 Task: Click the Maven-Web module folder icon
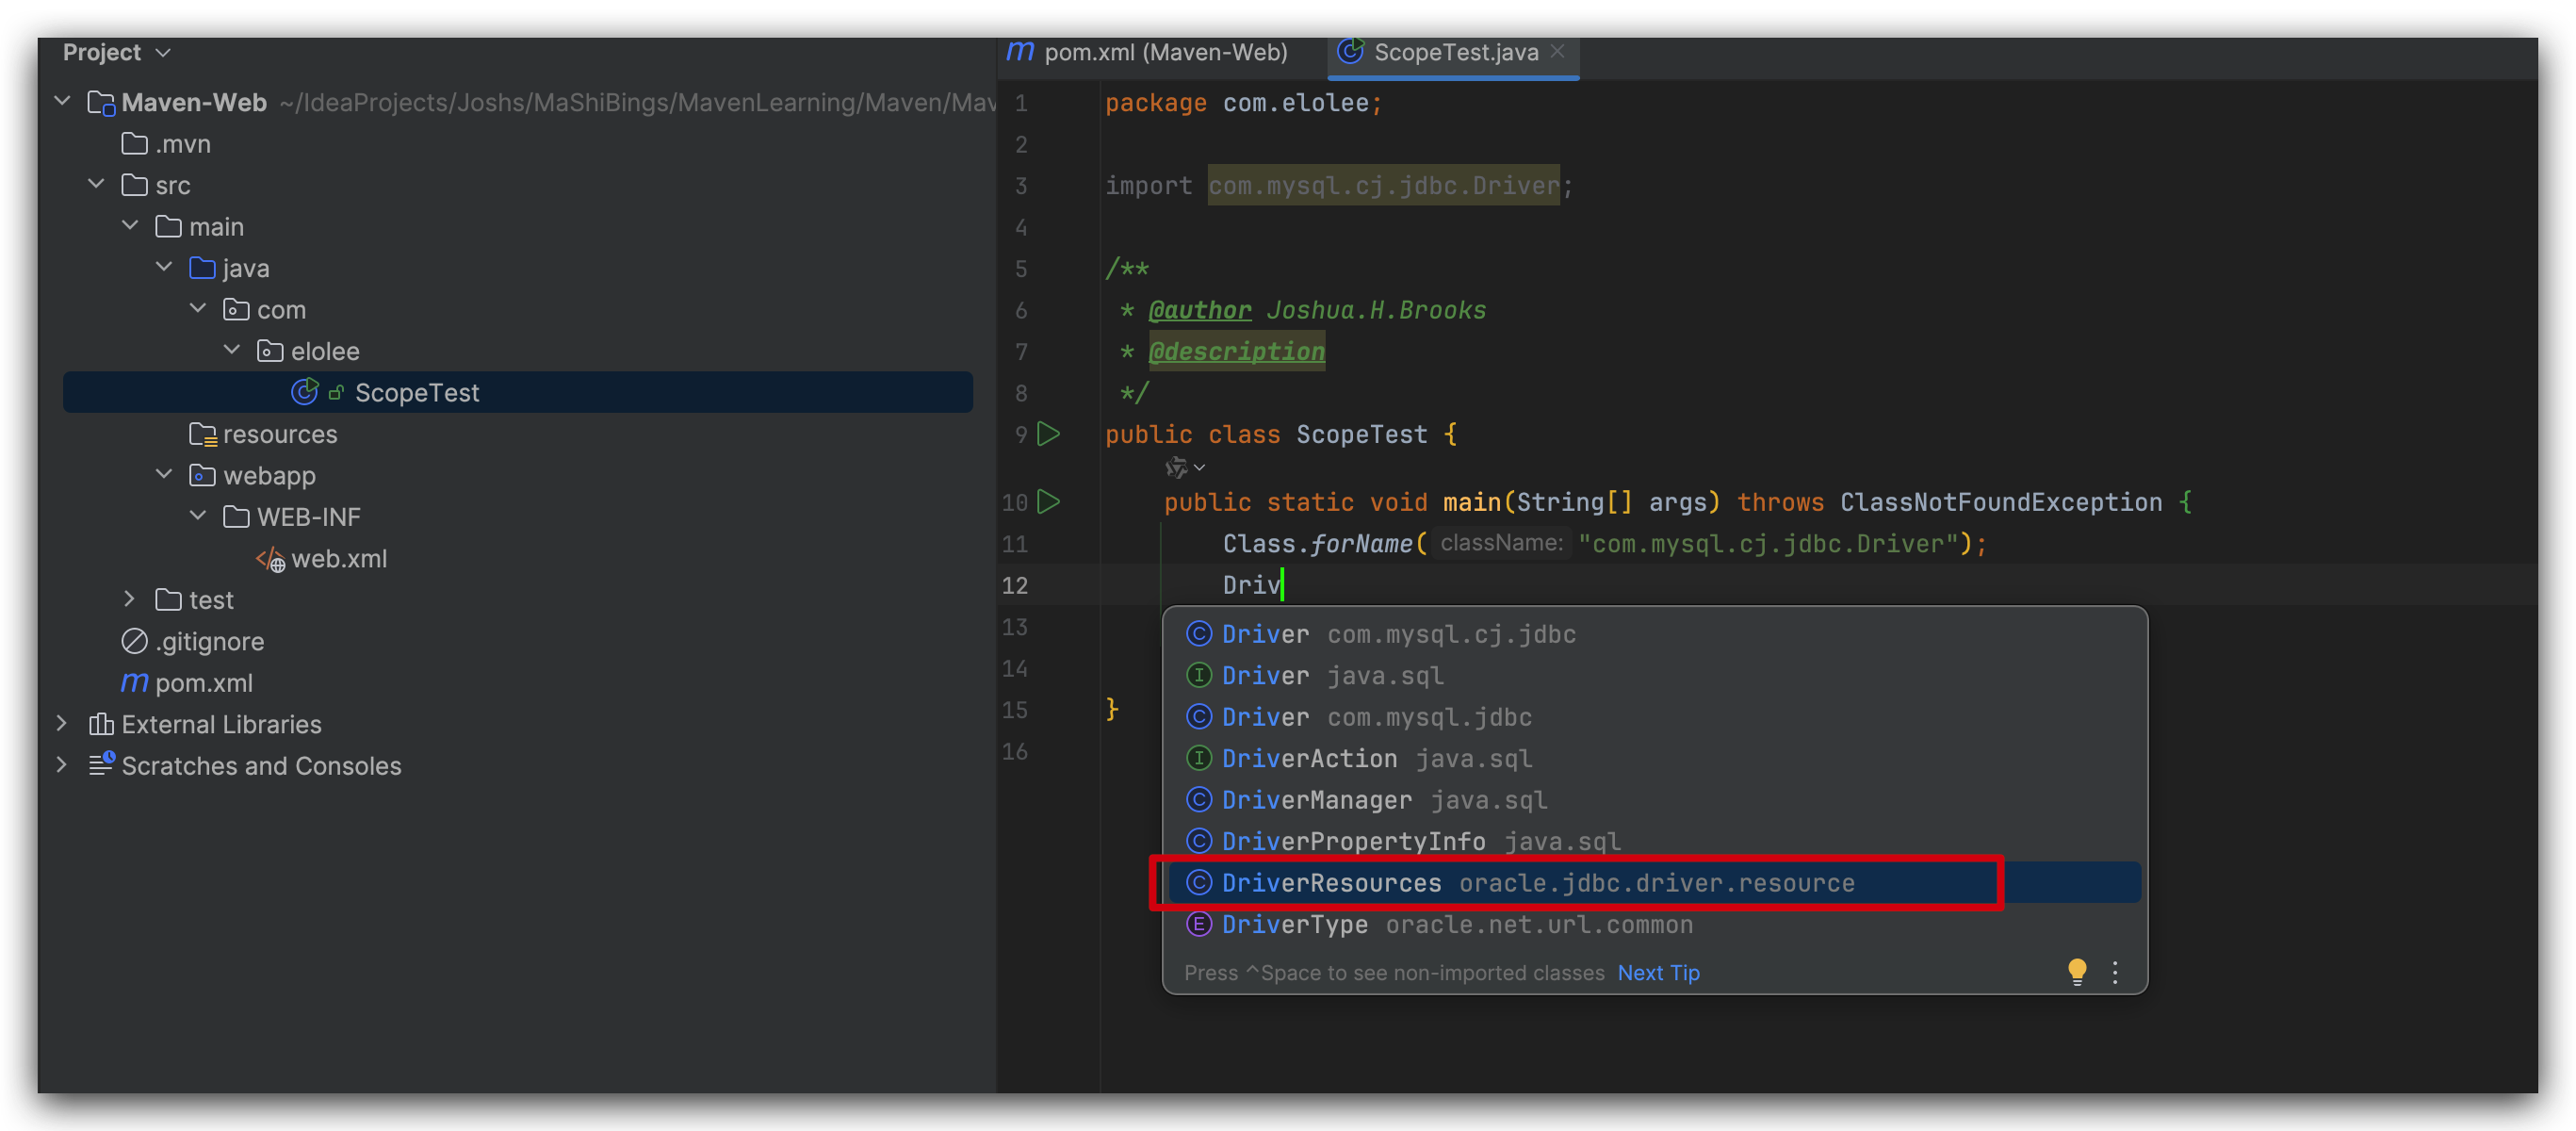tap(101, 103)
